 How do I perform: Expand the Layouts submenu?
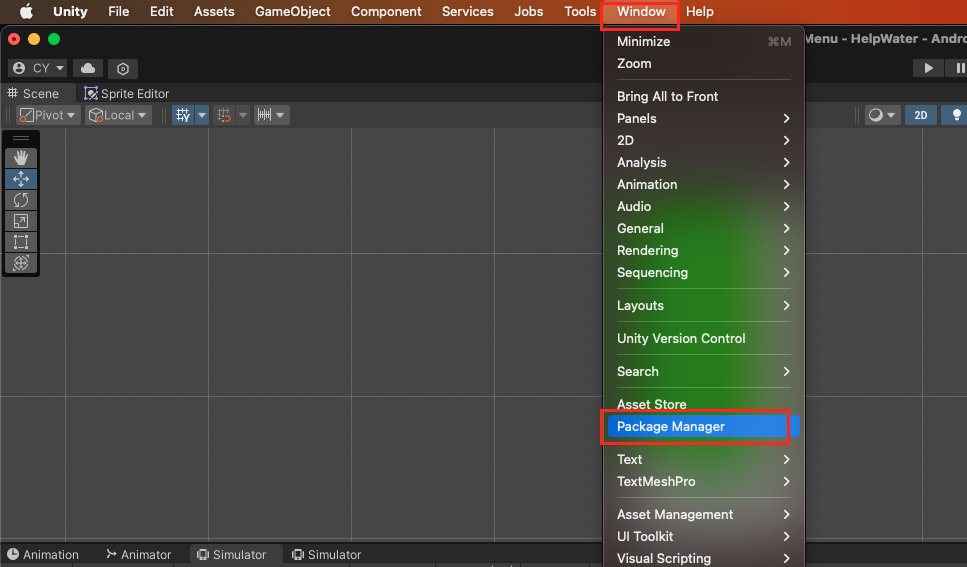pos(704,306)
